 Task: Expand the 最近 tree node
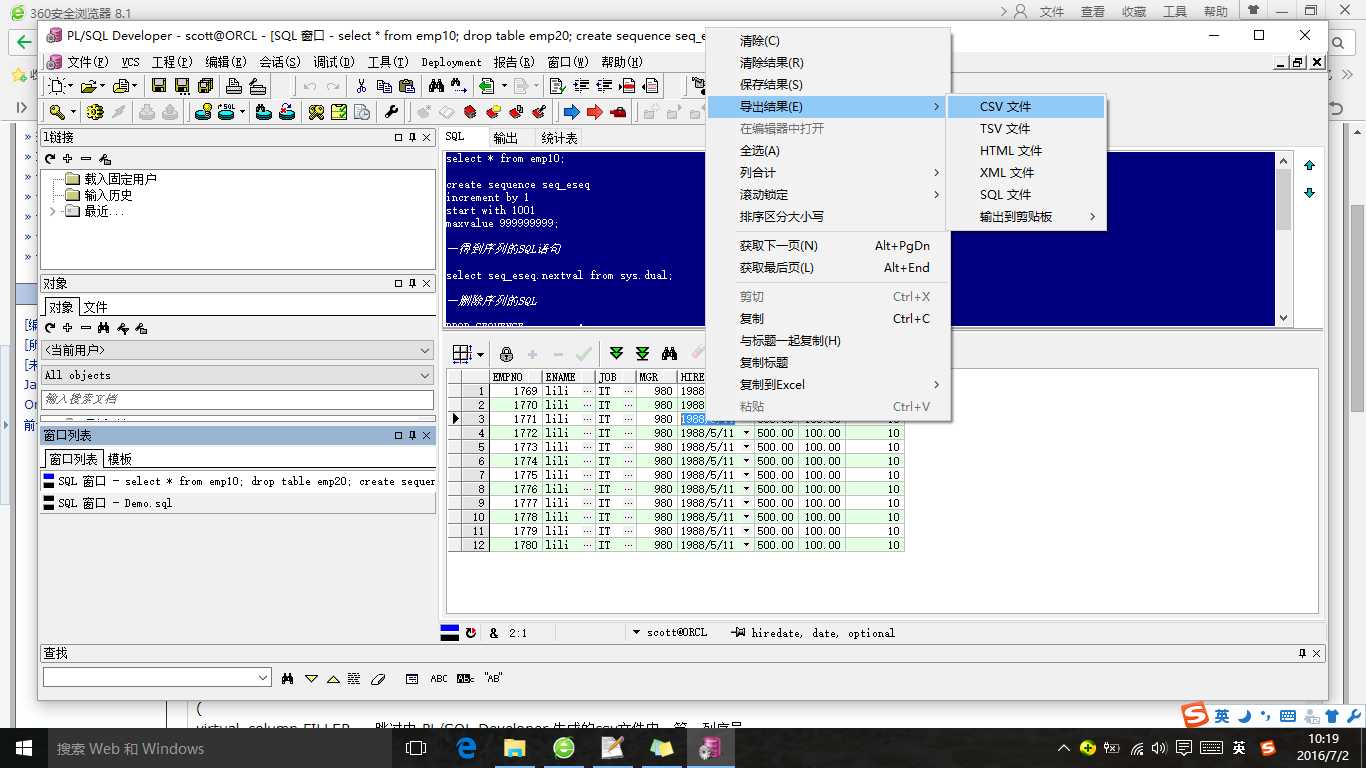coord(53,212)
